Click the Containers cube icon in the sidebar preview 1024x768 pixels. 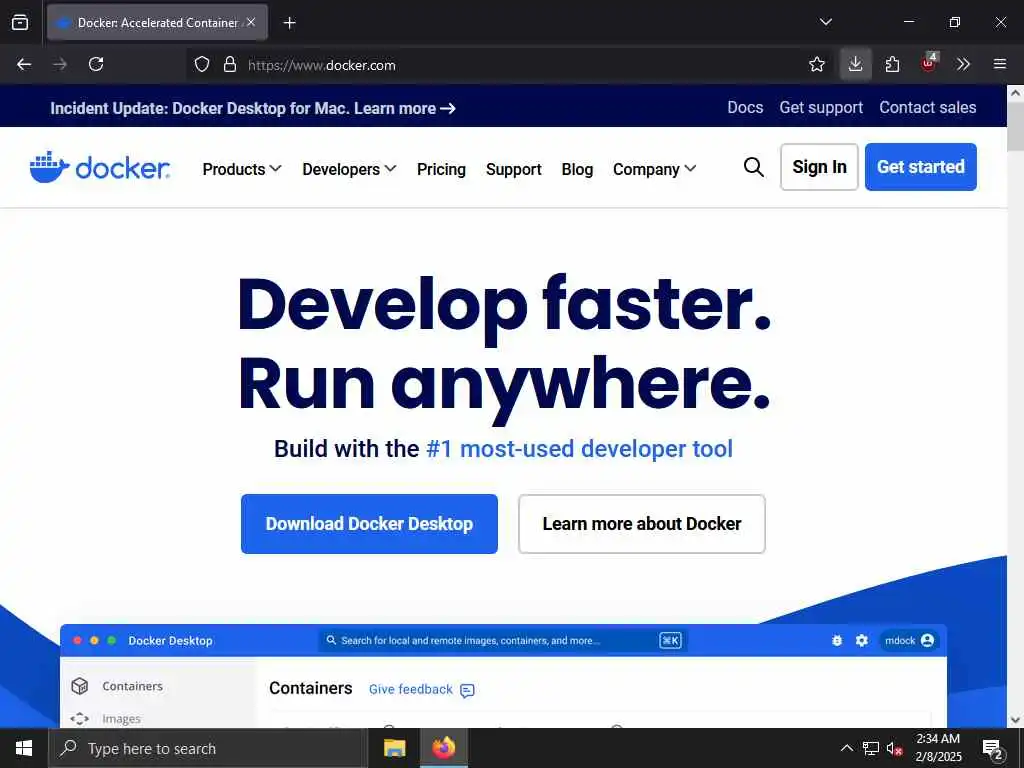80,686
